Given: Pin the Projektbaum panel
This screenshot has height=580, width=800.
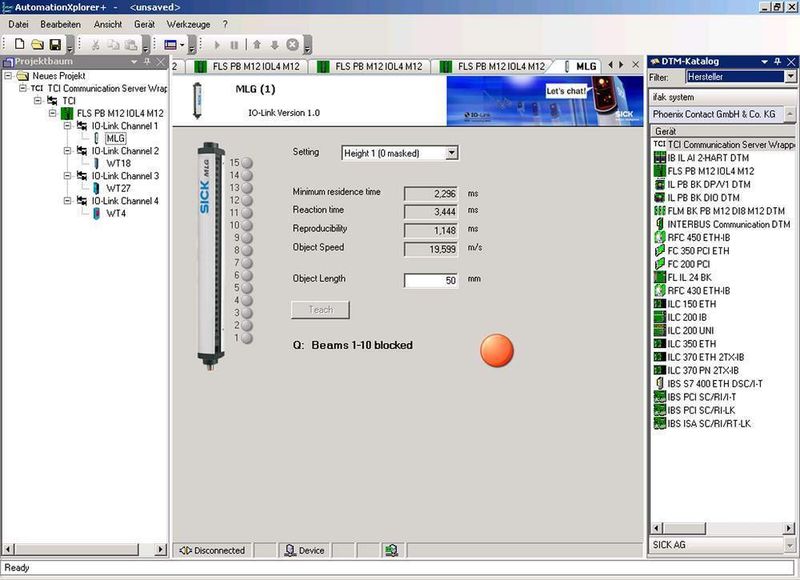Looking at the screenshot, I should point(145,62).
